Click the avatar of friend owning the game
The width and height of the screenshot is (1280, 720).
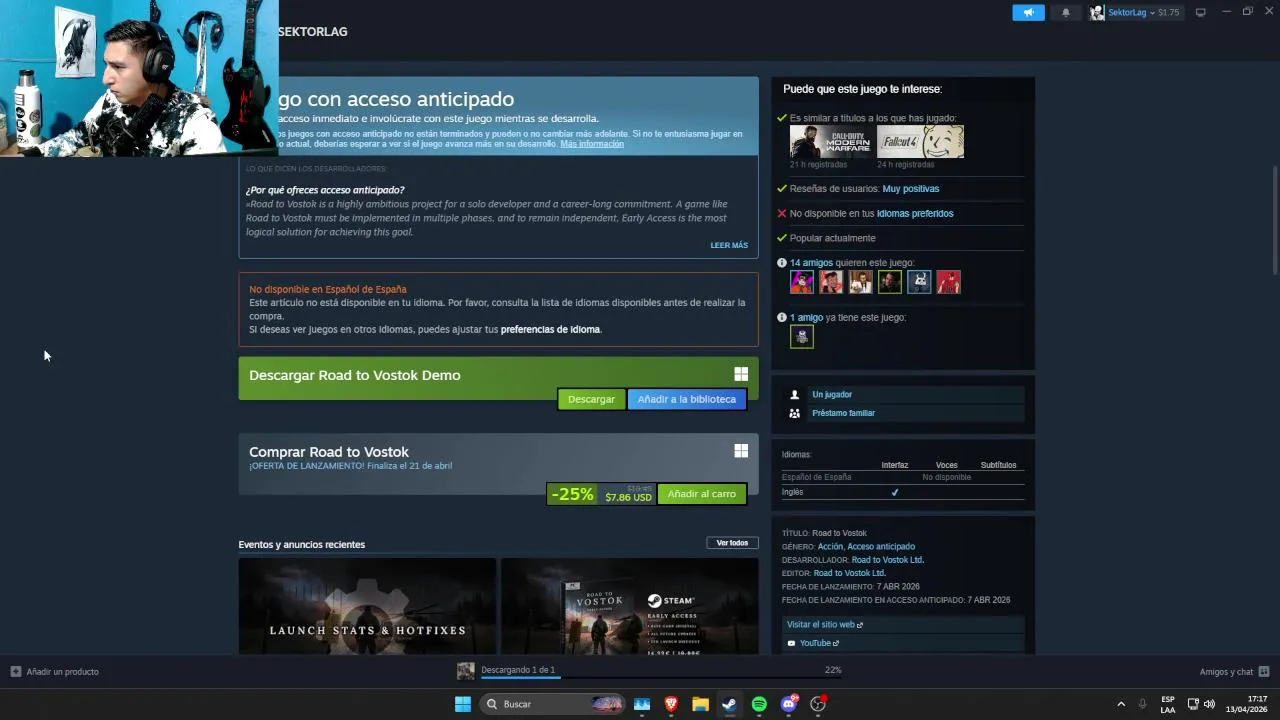802,337
